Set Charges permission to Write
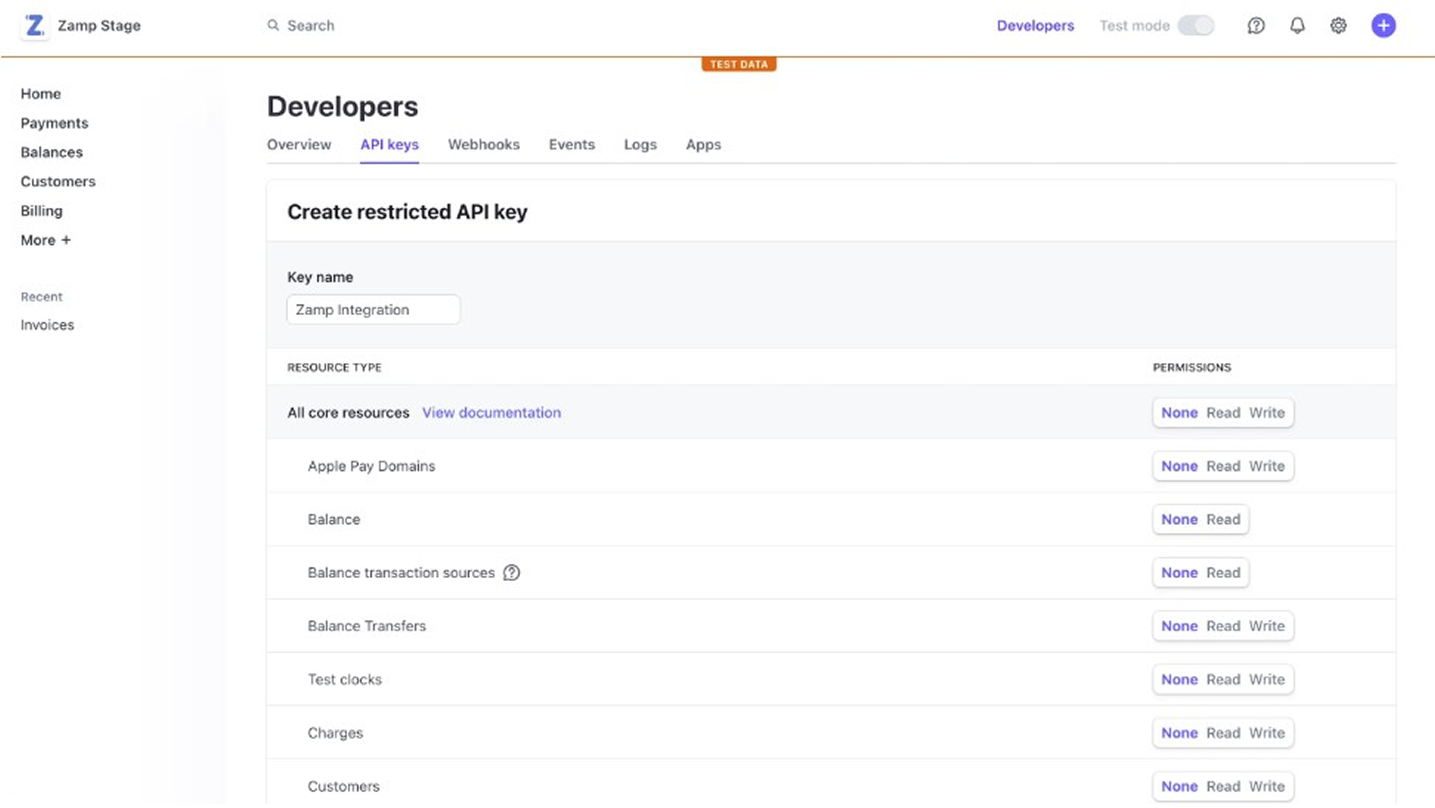Screen dimensions: 1435x808 1267,733
